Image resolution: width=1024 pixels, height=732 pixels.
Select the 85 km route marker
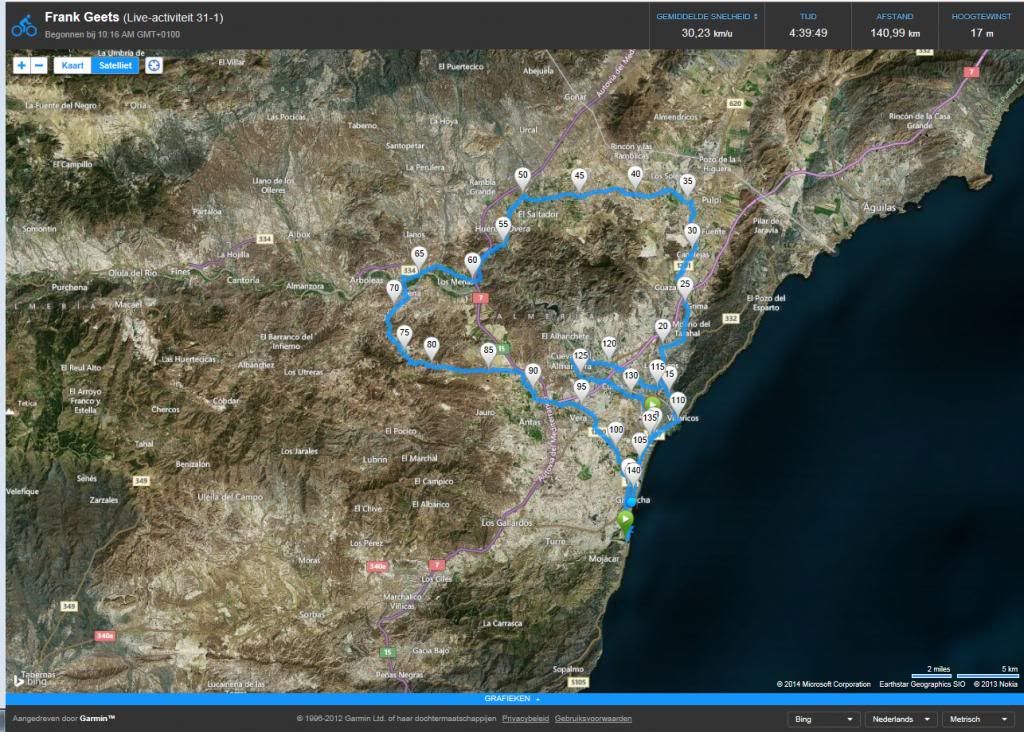tap(488, 353)
